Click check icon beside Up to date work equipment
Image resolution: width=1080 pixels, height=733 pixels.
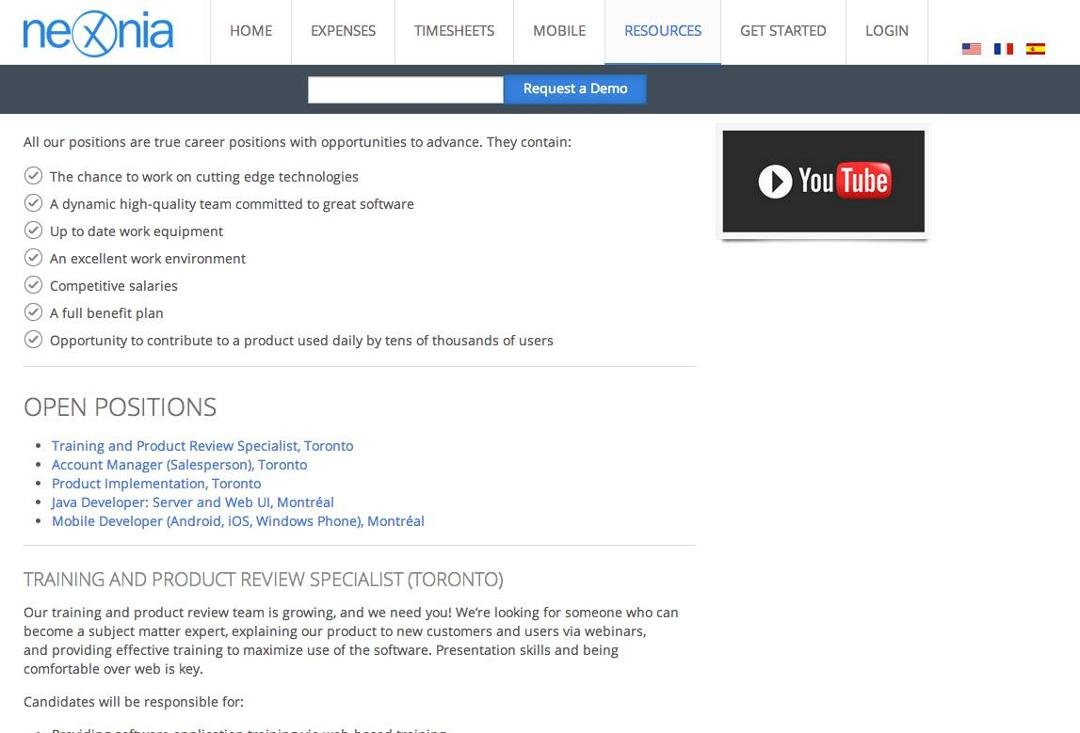click(x=33, y=230)
